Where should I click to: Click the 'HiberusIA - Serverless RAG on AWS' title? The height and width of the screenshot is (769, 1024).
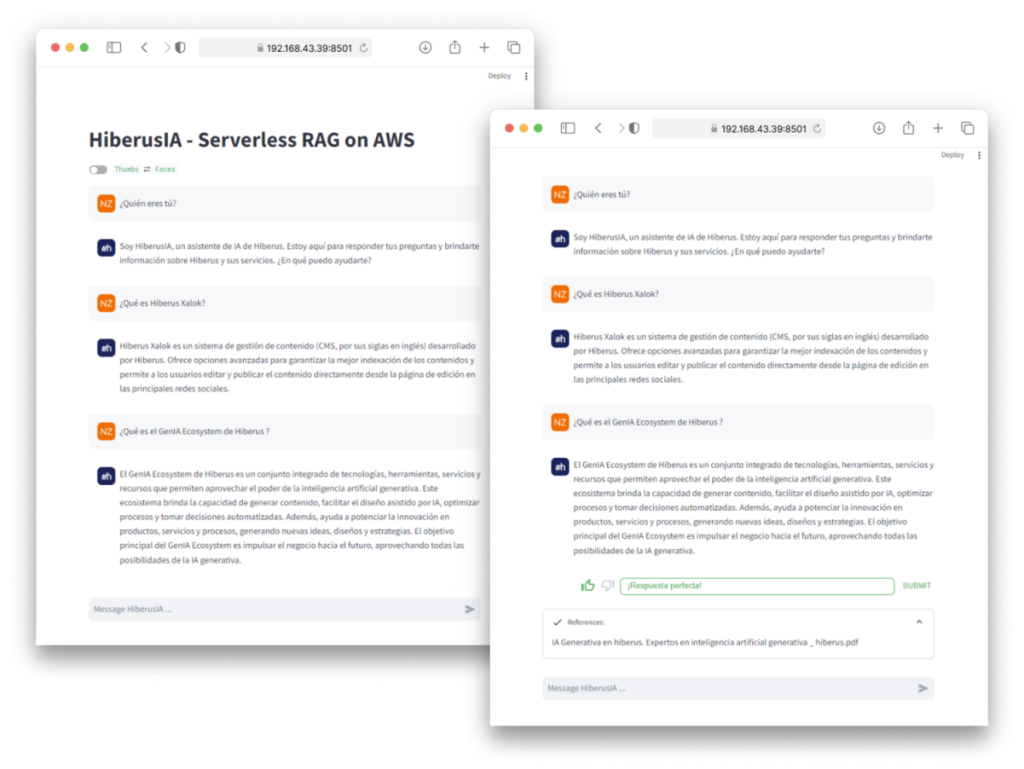[x=251, y=140]
